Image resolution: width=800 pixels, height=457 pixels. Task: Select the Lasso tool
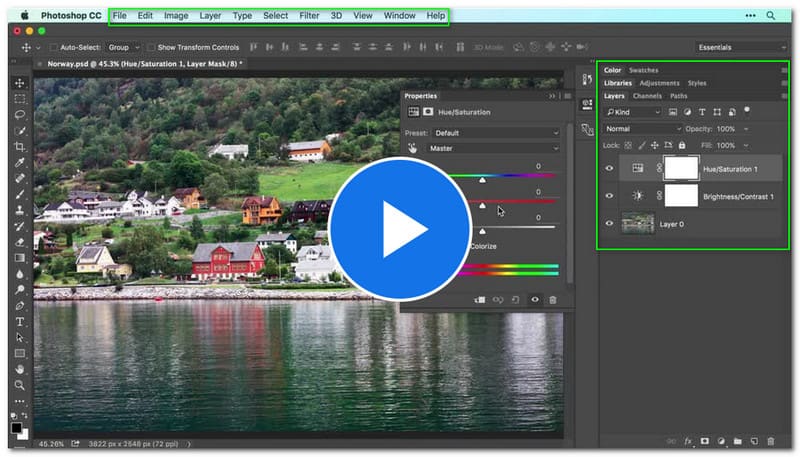(x=19, y=115)
